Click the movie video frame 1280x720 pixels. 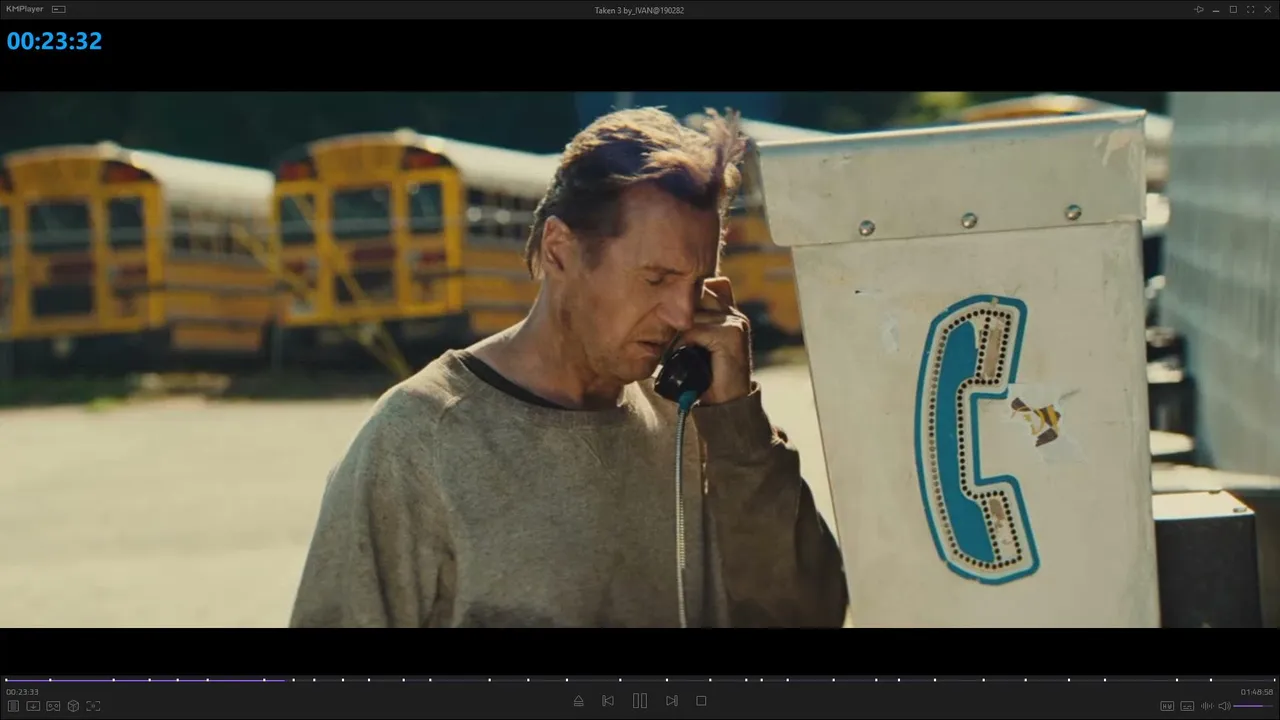click(x=640, y=360)
